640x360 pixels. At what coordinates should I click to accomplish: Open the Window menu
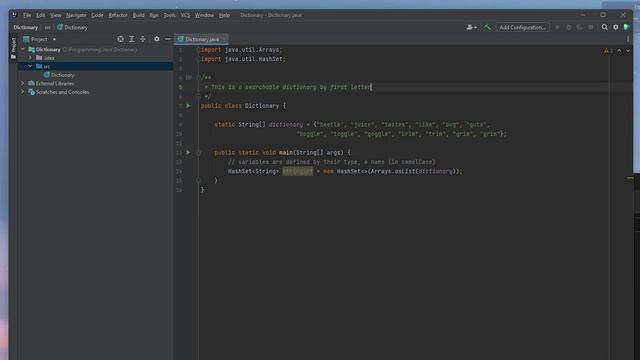pyautogui.click(x=204, y=15)
